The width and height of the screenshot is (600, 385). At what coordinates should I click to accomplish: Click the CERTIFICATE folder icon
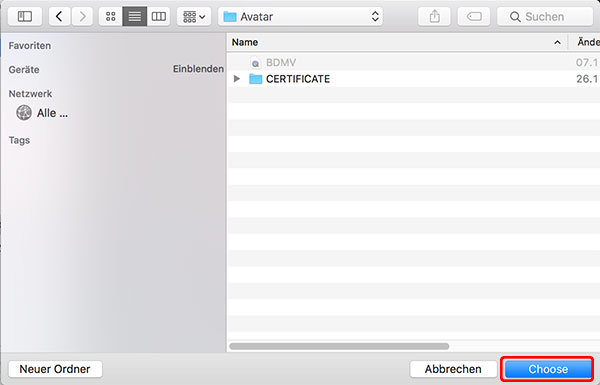point(255,79)
